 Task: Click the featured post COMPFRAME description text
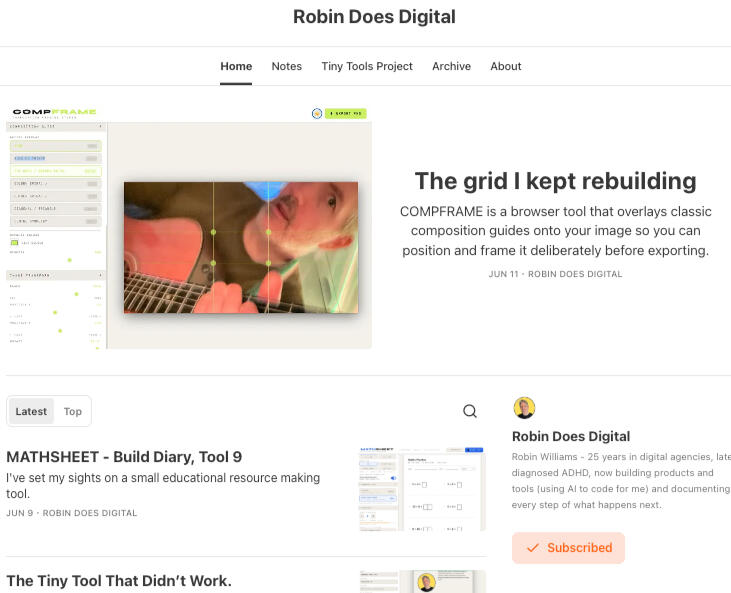556,231
